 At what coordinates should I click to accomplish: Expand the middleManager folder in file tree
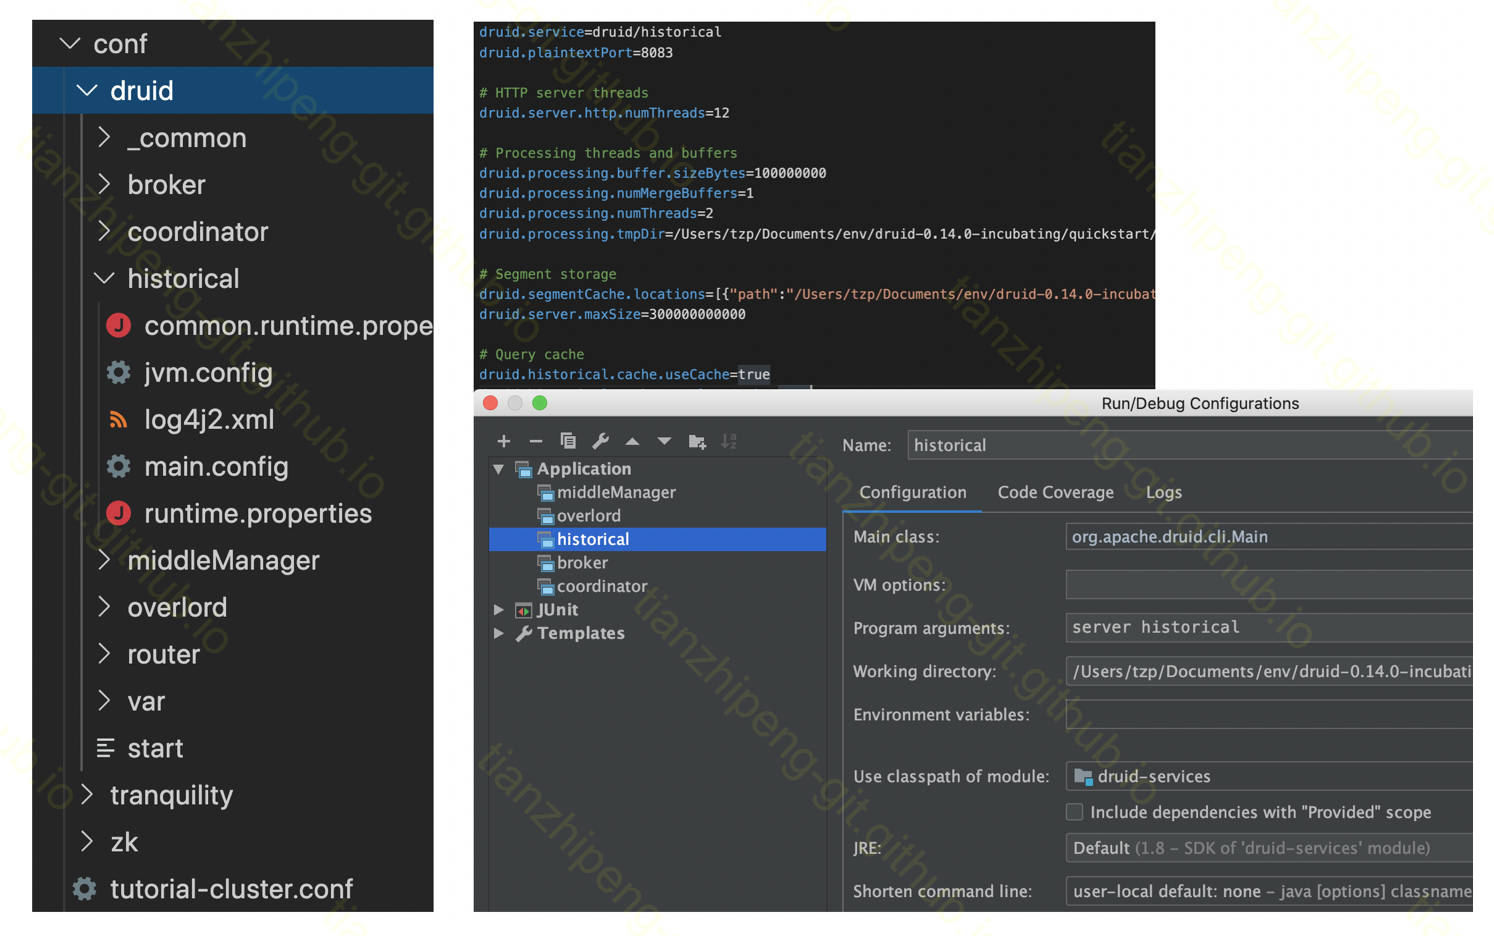pos(104,560)
